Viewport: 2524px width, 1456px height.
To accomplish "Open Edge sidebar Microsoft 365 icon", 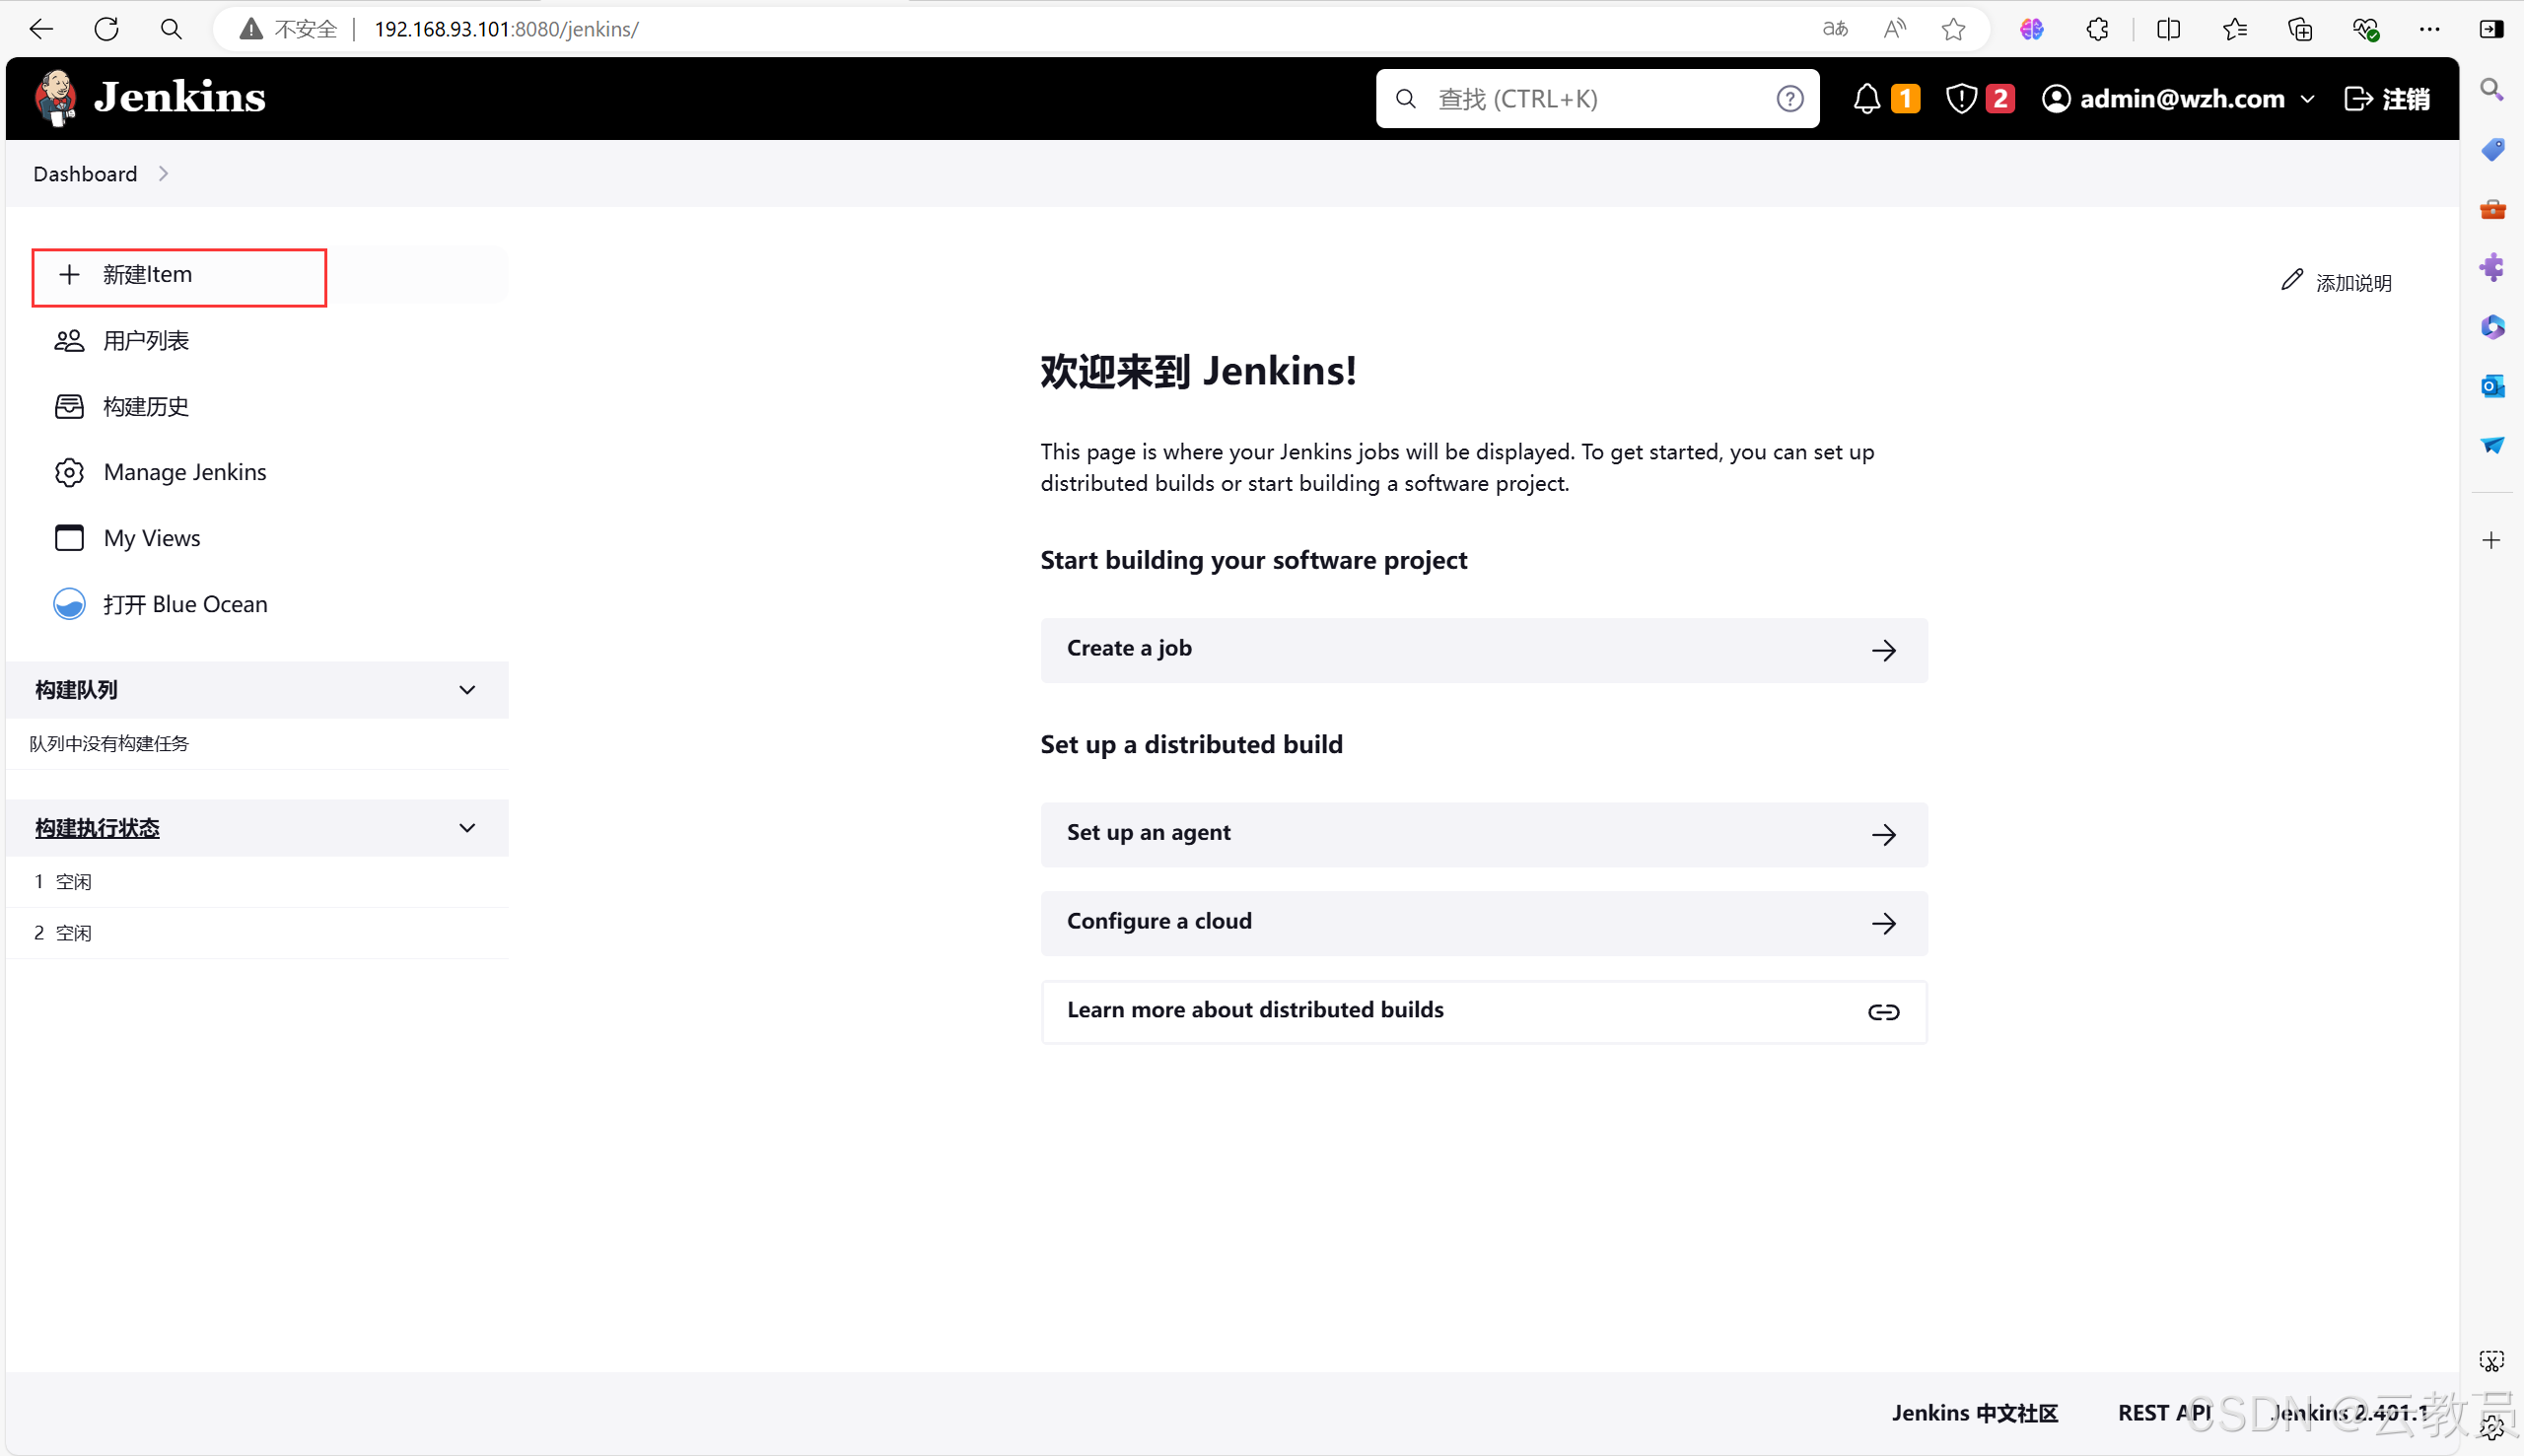I will point(2492,327).
